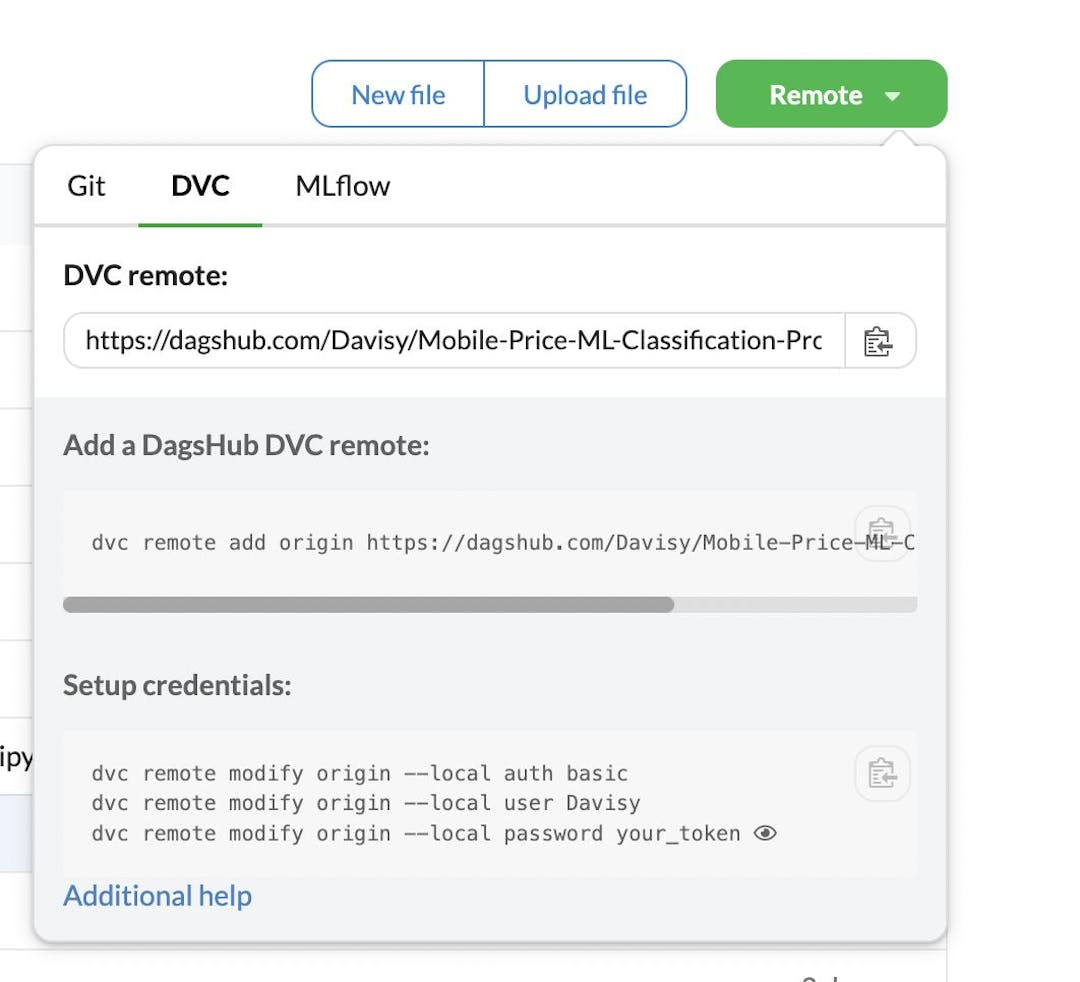Click inside the DVC remote URL field
The width and height of the screenshot is (1080, 982).
(450, 340)
